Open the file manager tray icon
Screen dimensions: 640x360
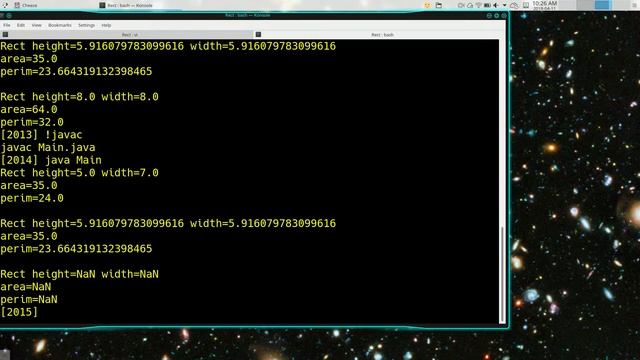(x=439, y=5)
